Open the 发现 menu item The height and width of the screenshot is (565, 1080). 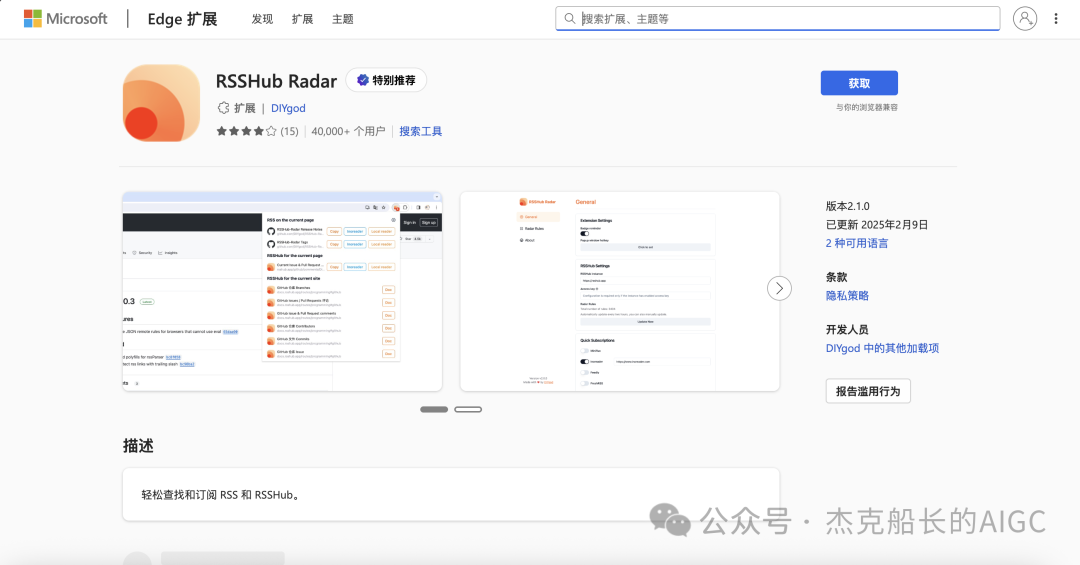pos(262,19)
